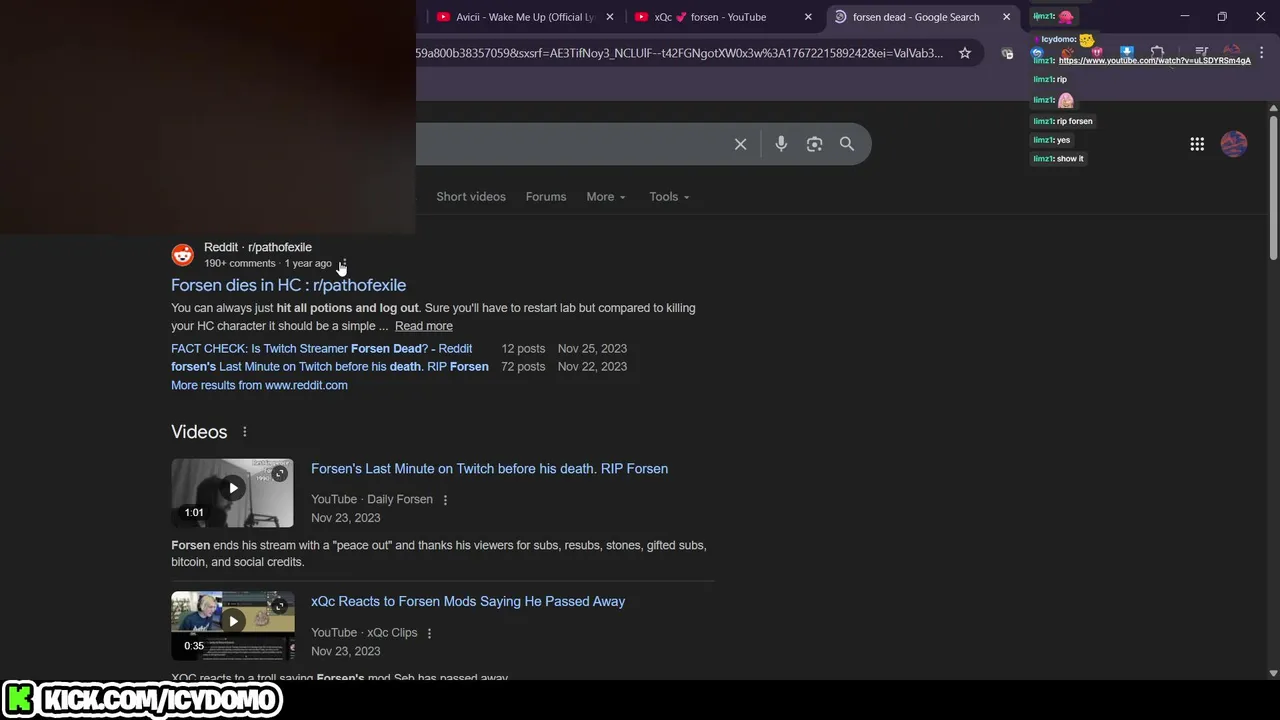Bookmark this page with the star icon
The height and width of the screenshot is (720, 1280).
pyautogui.click(x=965, y=53)
